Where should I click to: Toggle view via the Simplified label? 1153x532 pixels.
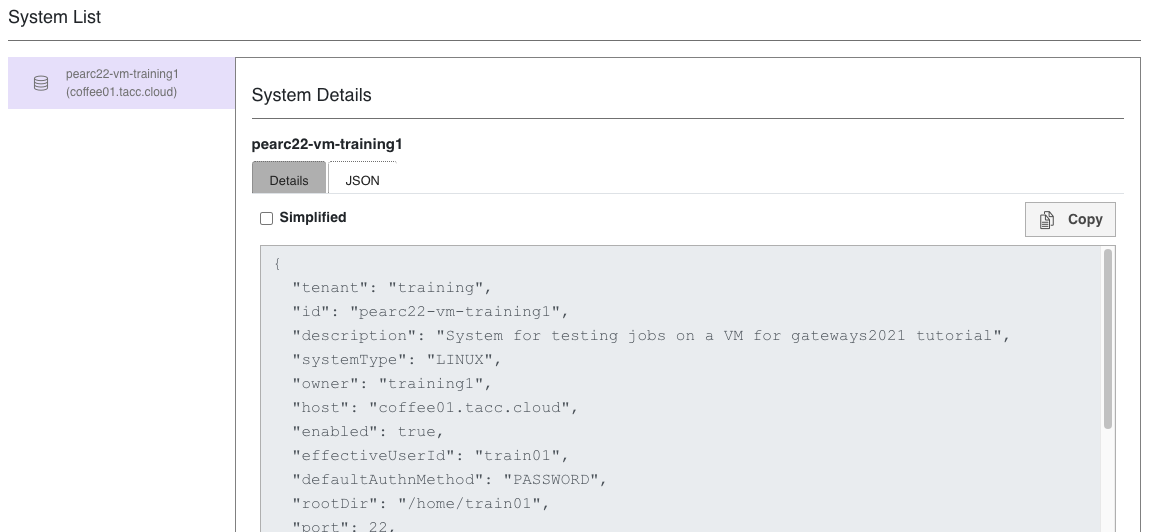click(313, 218)
